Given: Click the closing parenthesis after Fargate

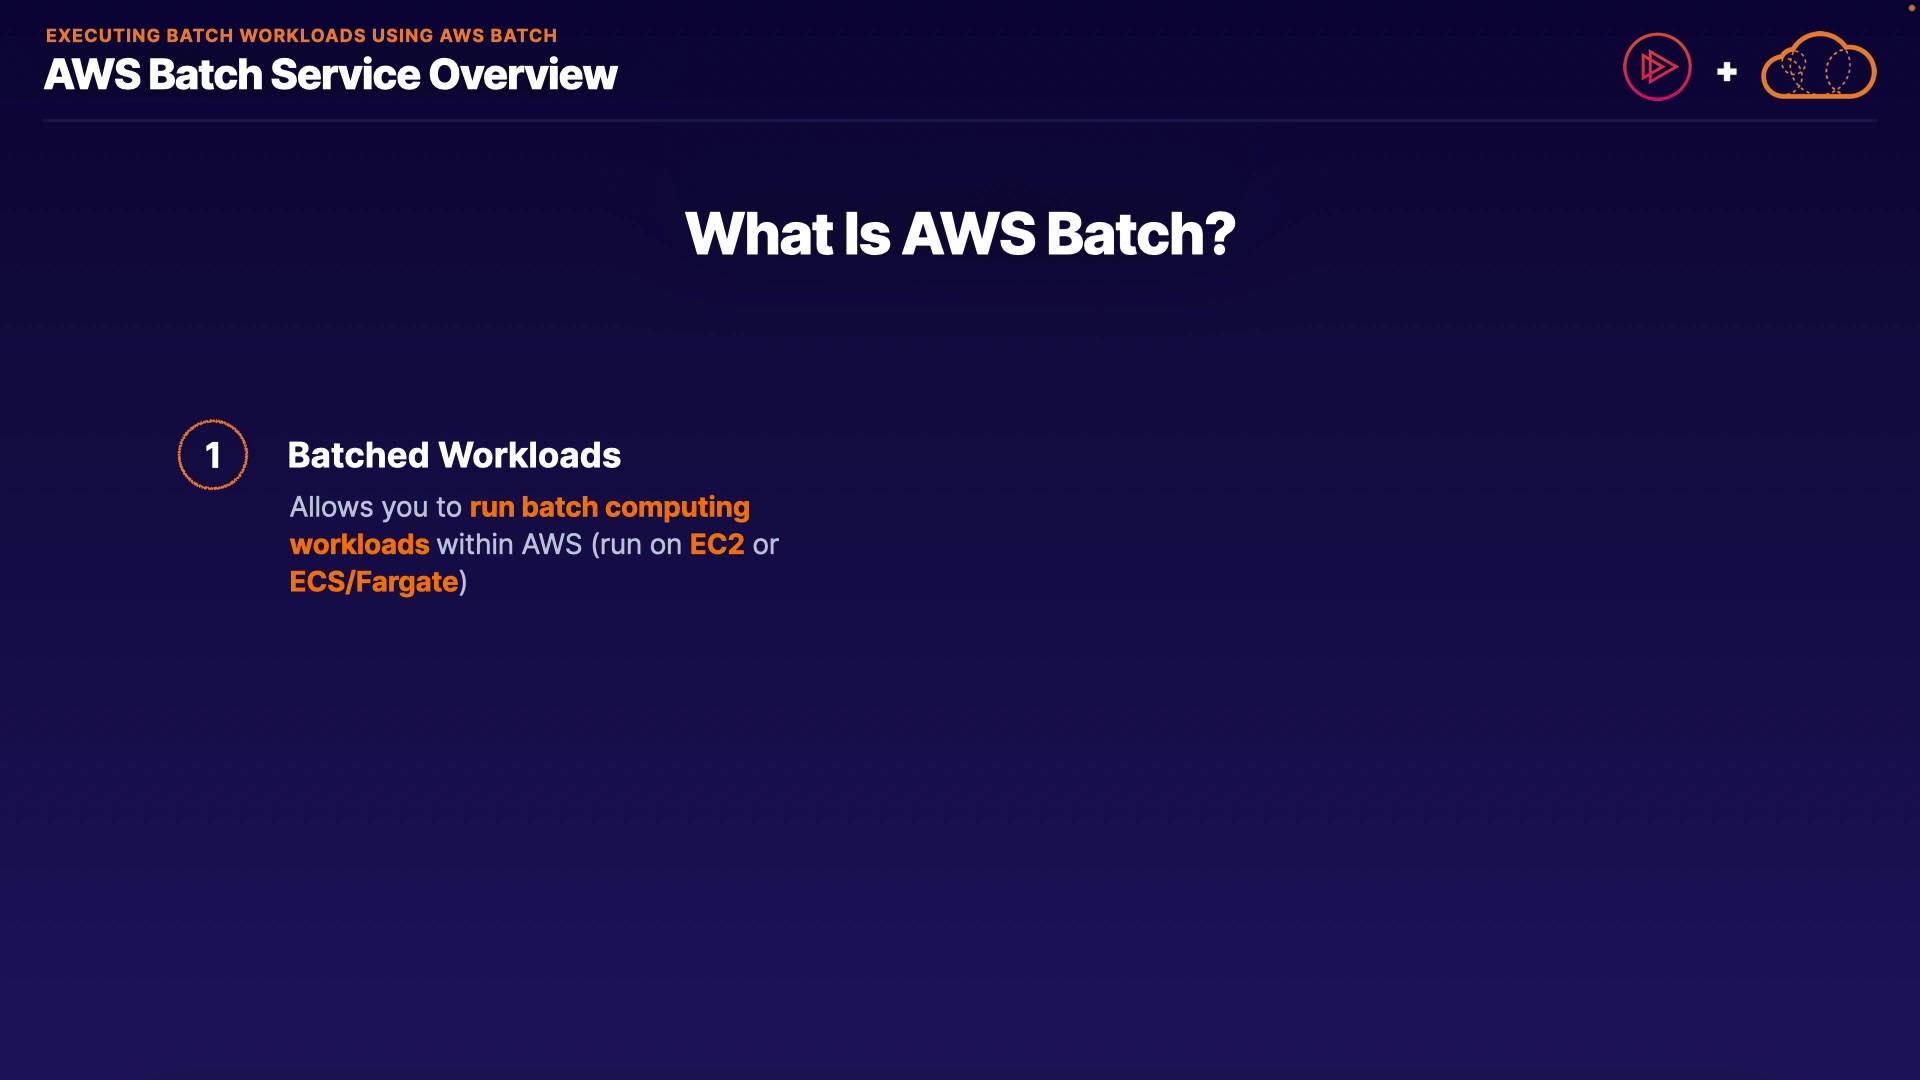Looking at the screenshot, I should click(463, 582).
